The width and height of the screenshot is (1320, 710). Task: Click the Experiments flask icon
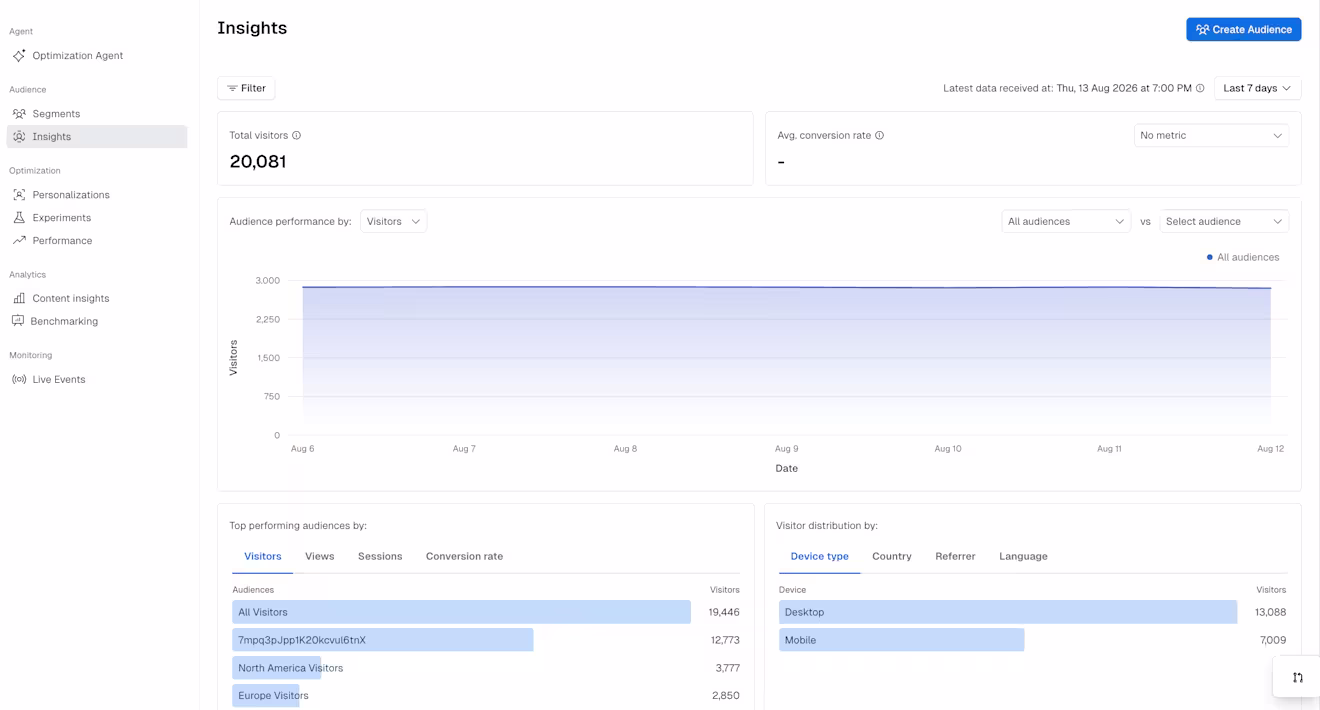[x=19, y=218]
